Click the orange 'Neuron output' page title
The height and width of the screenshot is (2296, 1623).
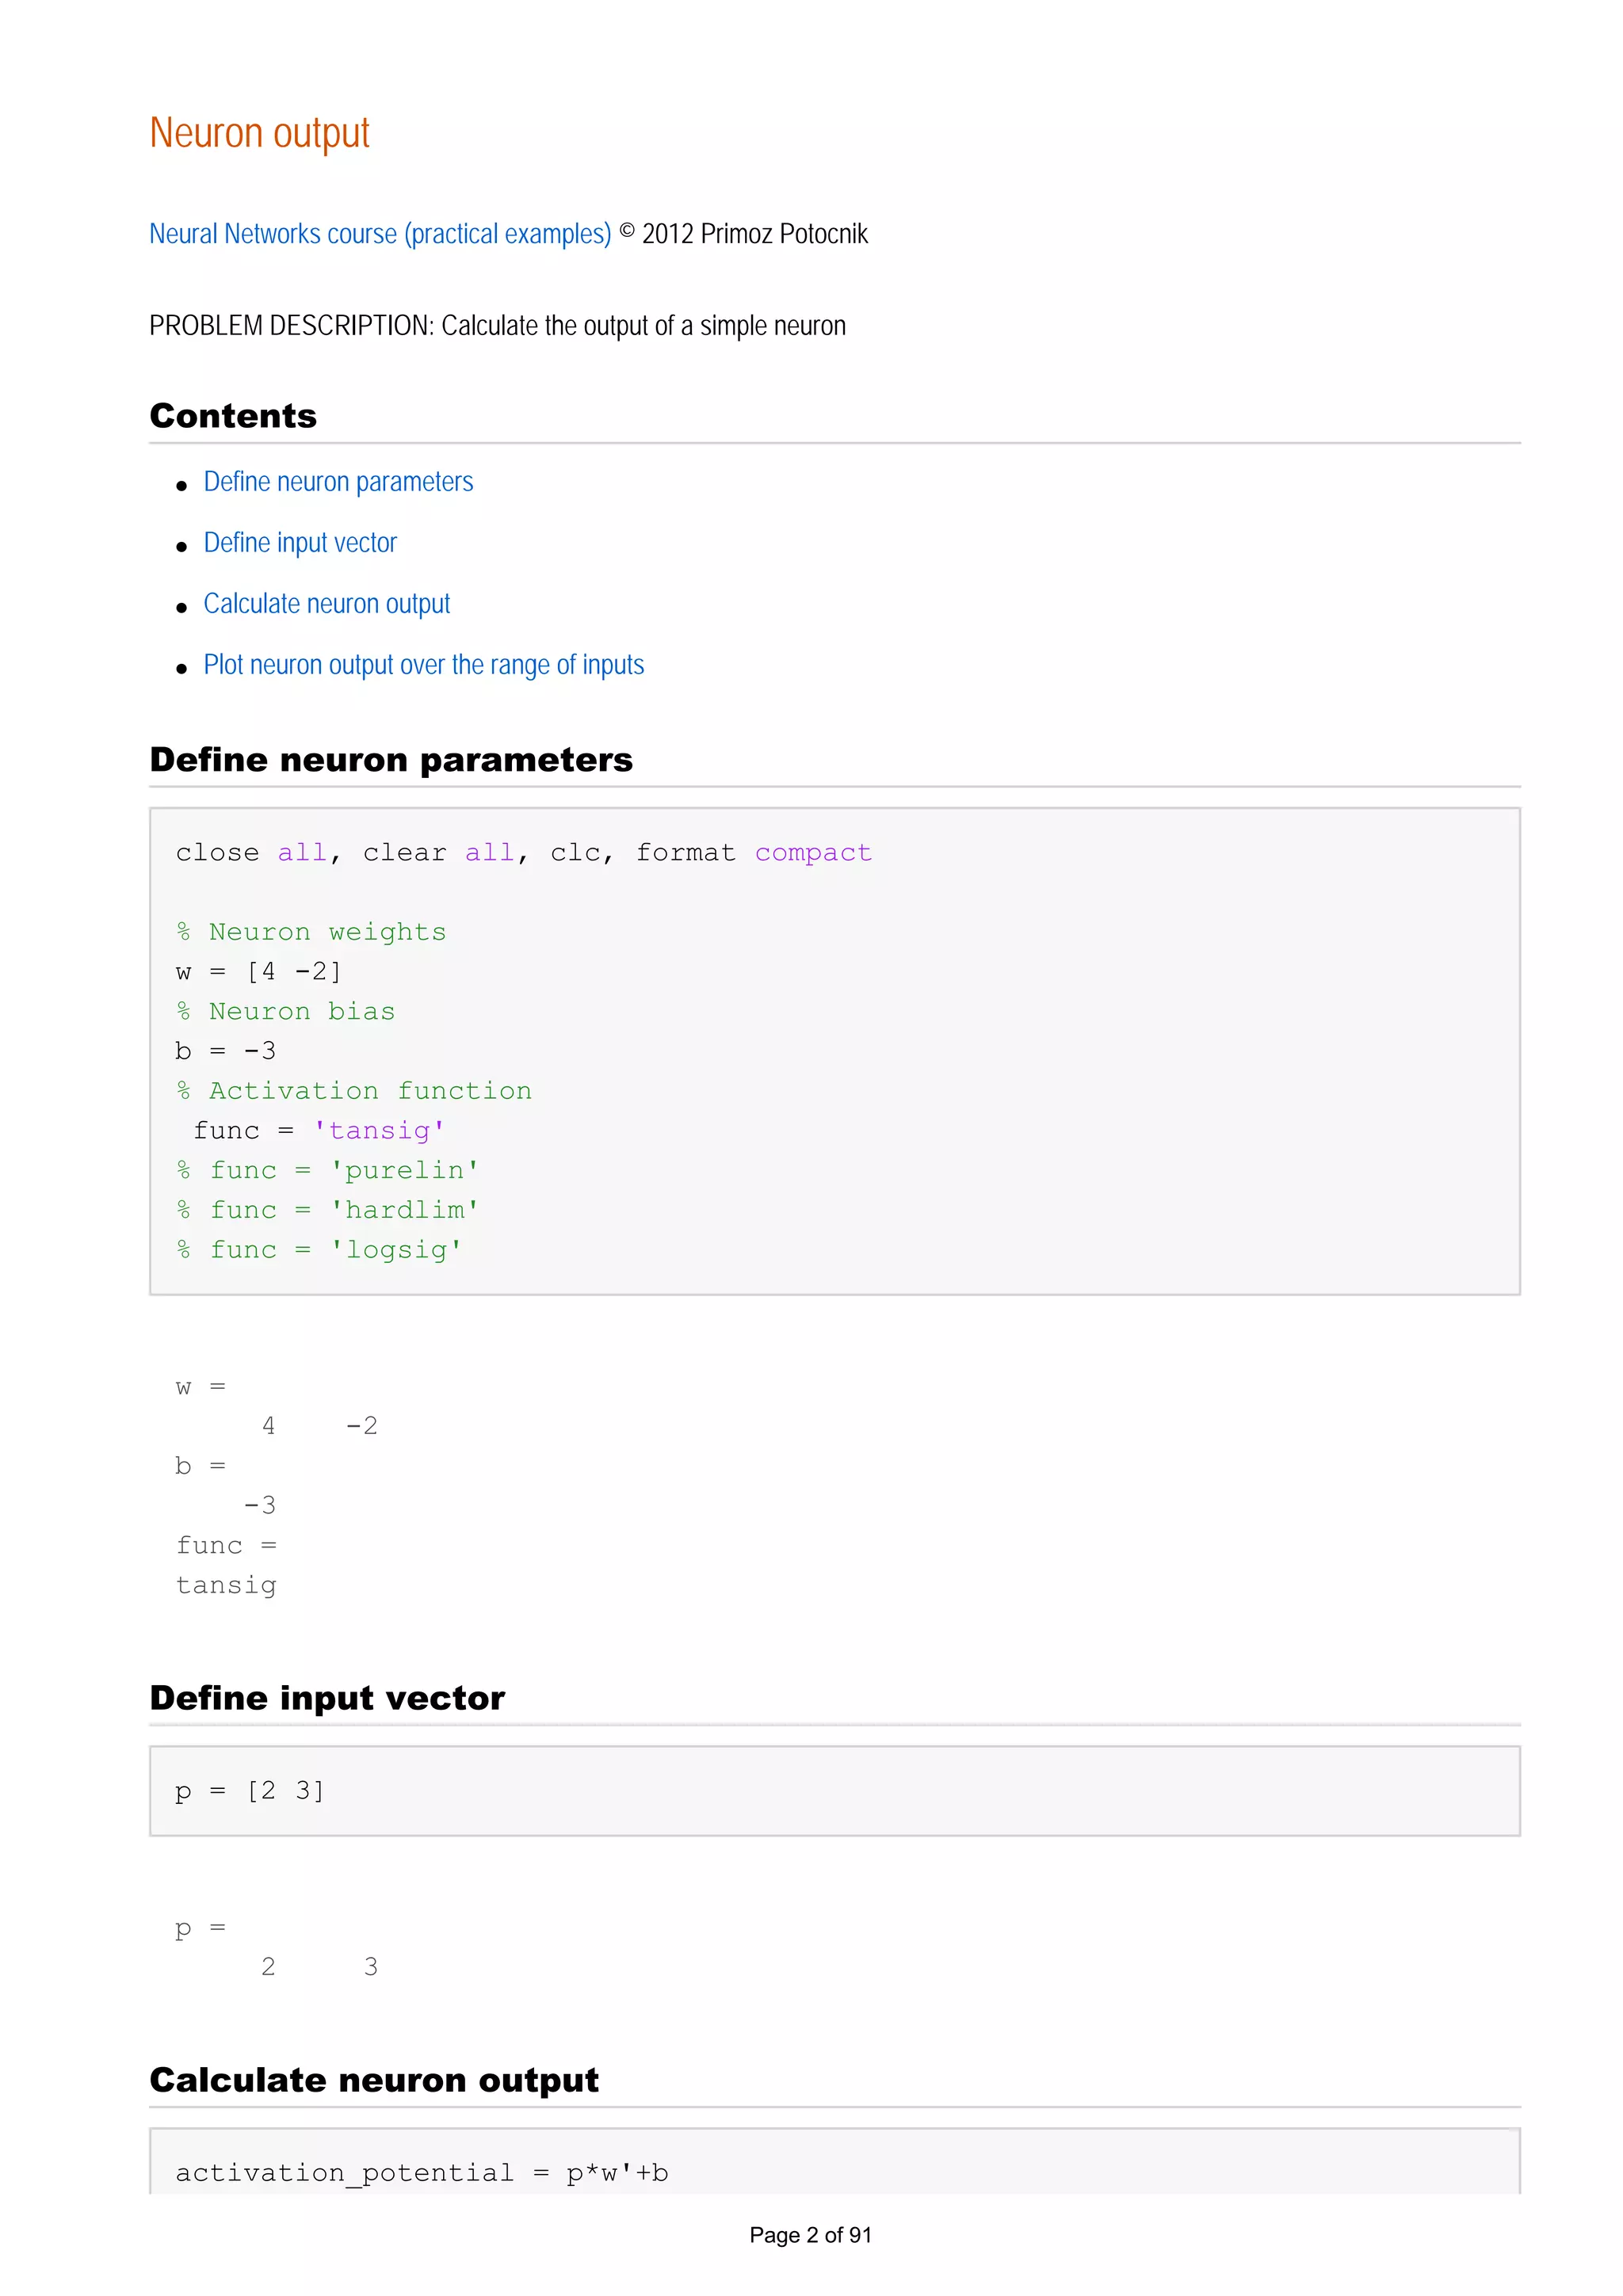coord(259,133)
